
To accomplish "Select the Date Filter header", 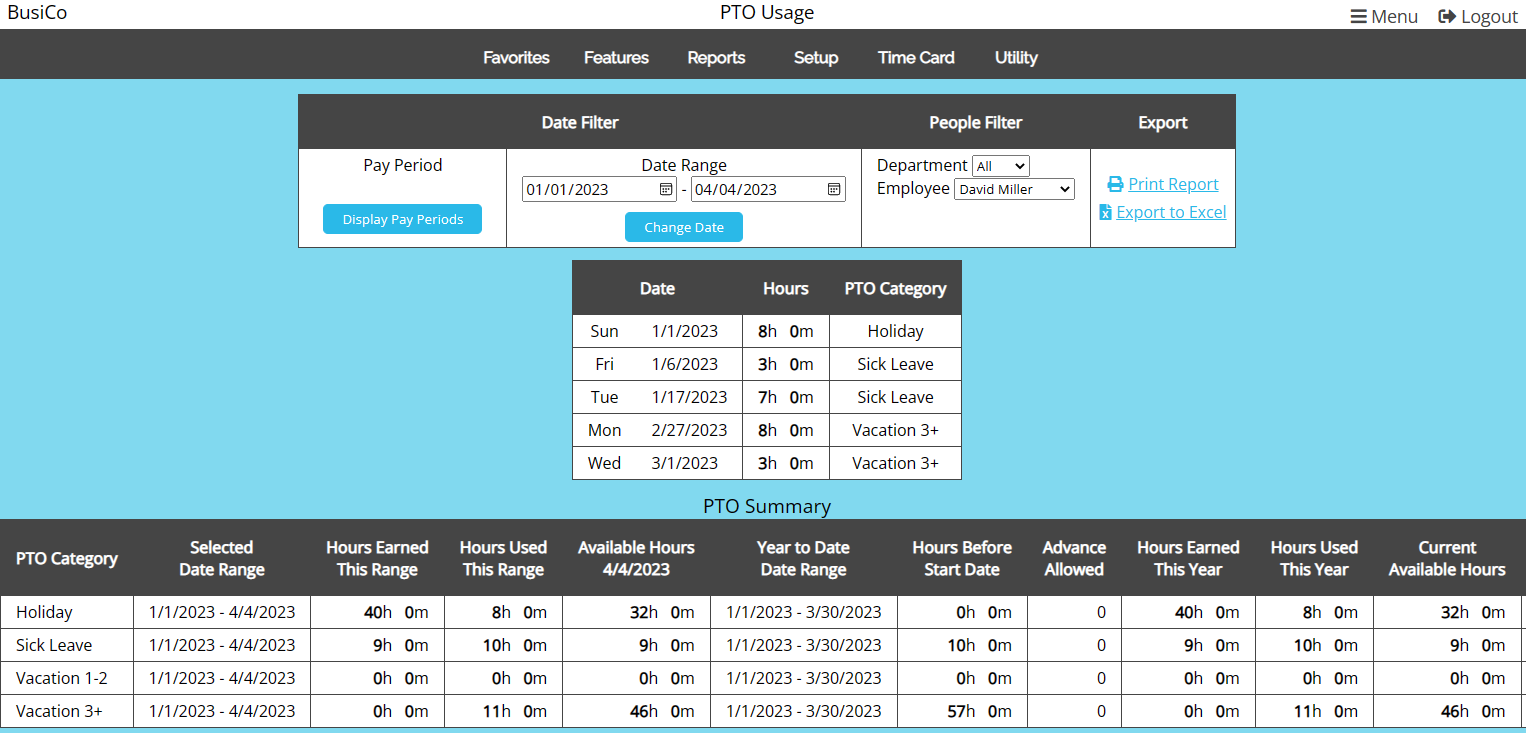I will click(x=580, y=123).
